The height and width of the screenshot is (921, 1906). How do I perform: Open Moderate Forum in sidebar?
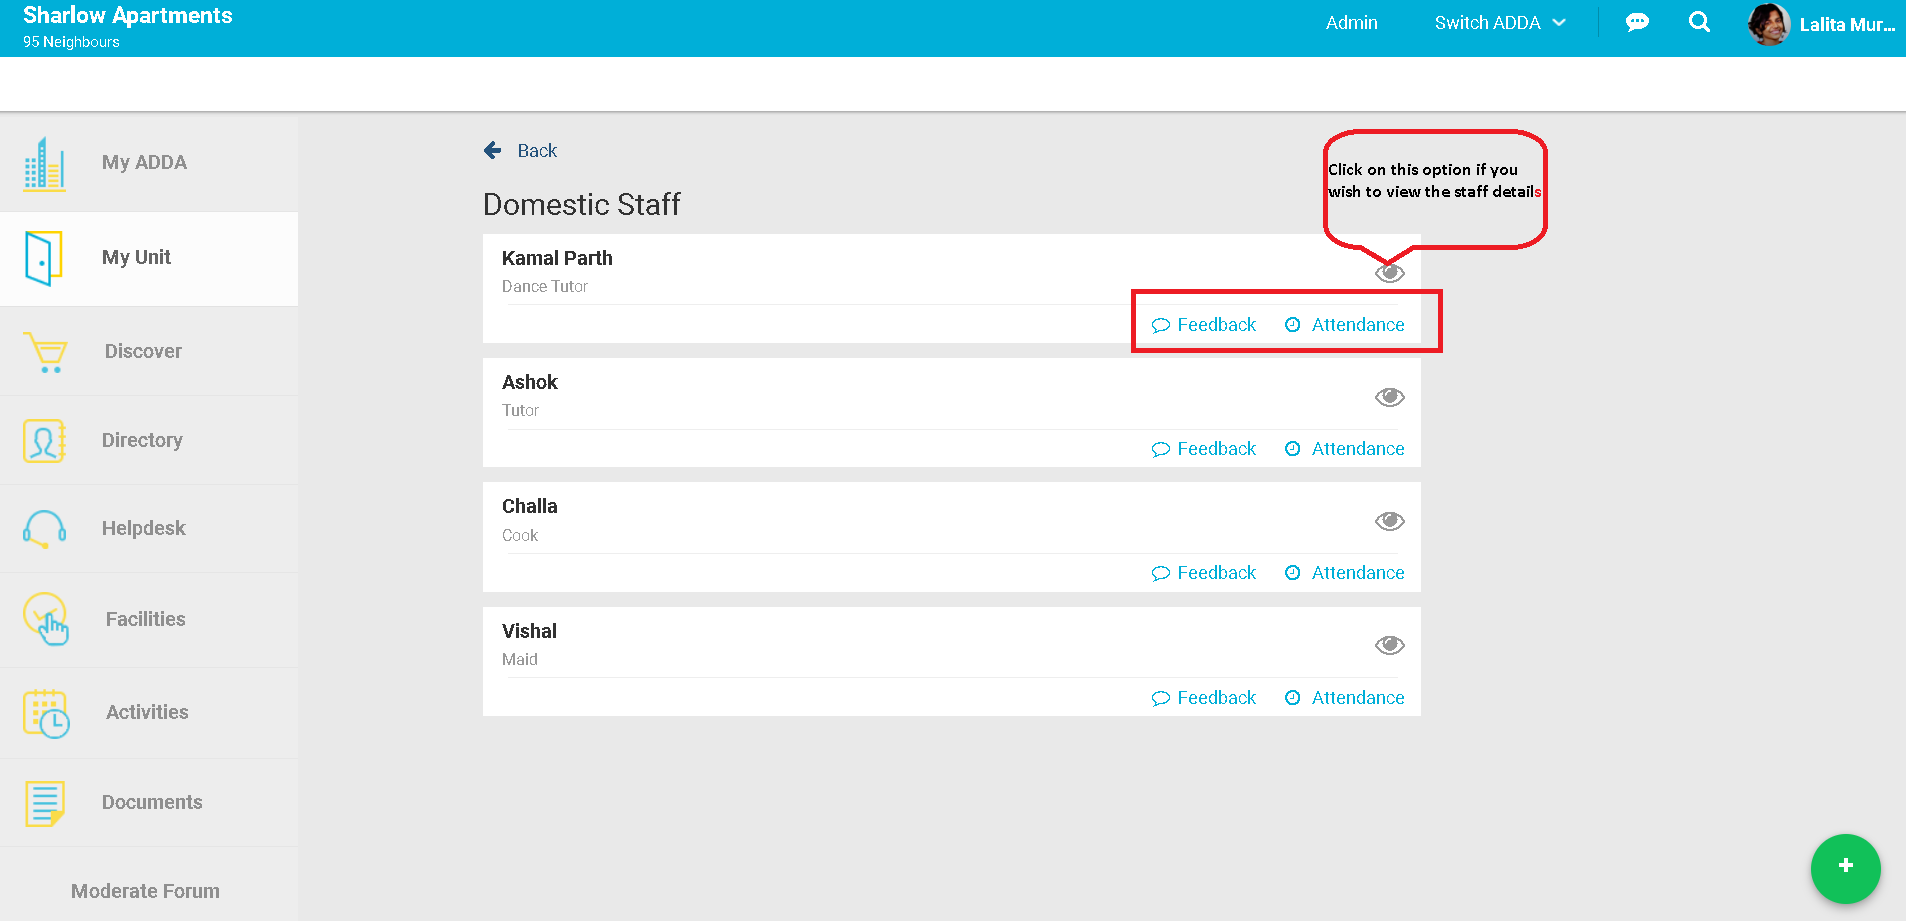pos(145,892)
